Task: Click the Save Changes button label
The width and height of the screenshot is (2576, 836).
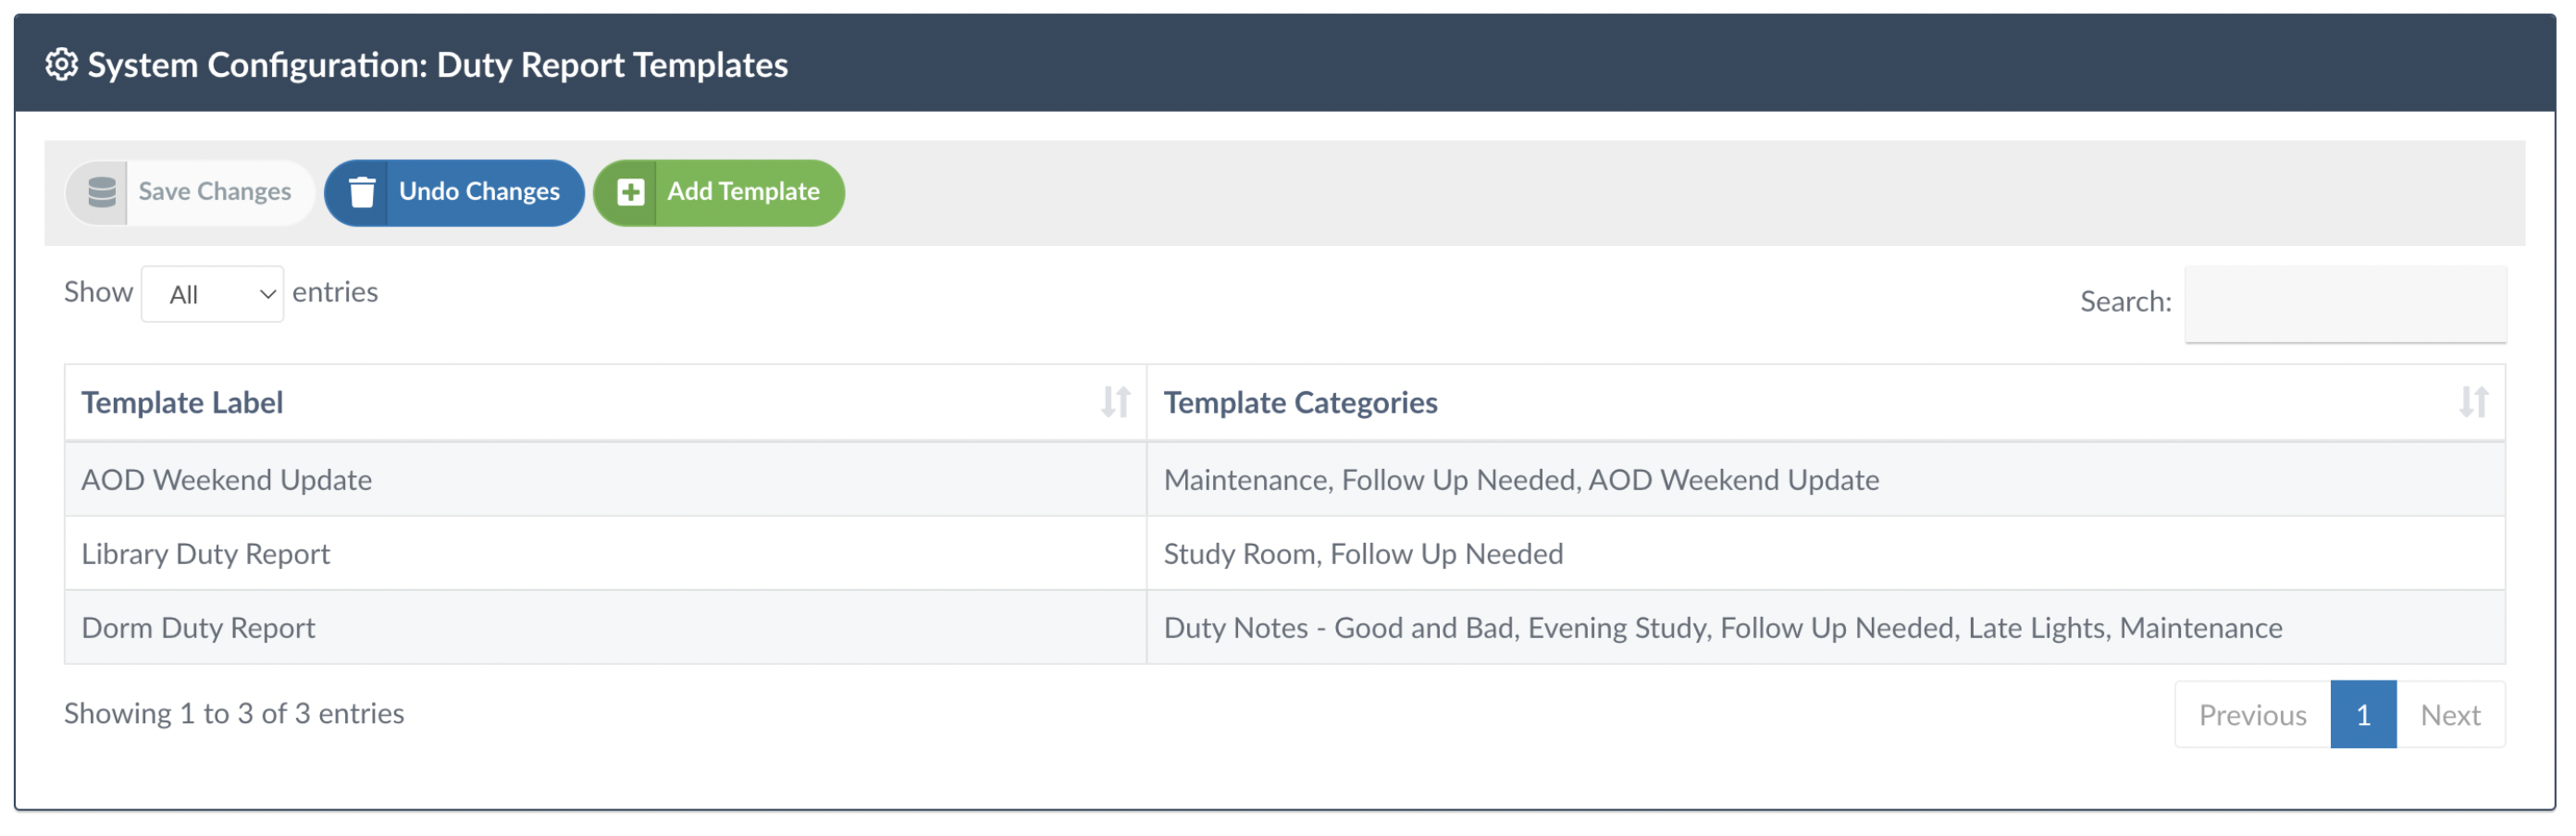Action: pos(214,192)
